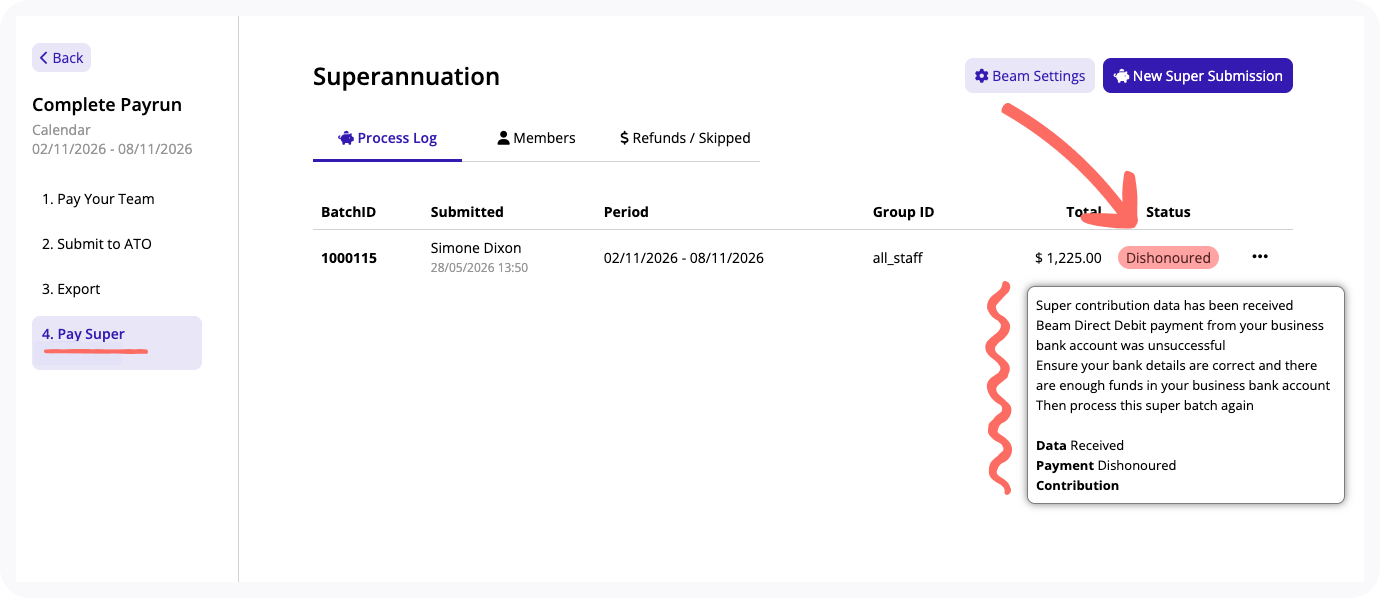
Task: Click the BatchID column header
Action: point(348,212)
